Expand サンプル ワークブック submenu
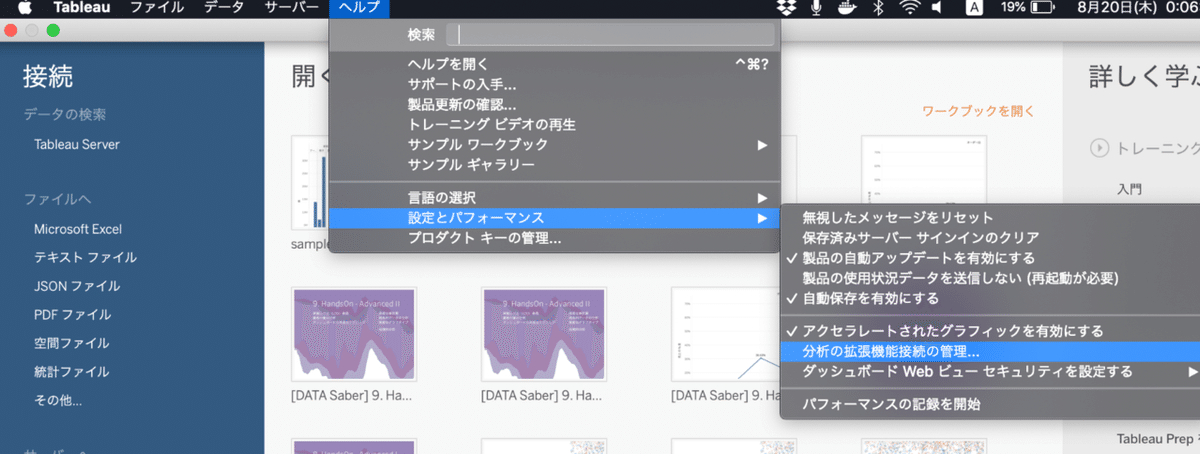The width and height of the screenshot is (1200, 454). pos(554,144)
